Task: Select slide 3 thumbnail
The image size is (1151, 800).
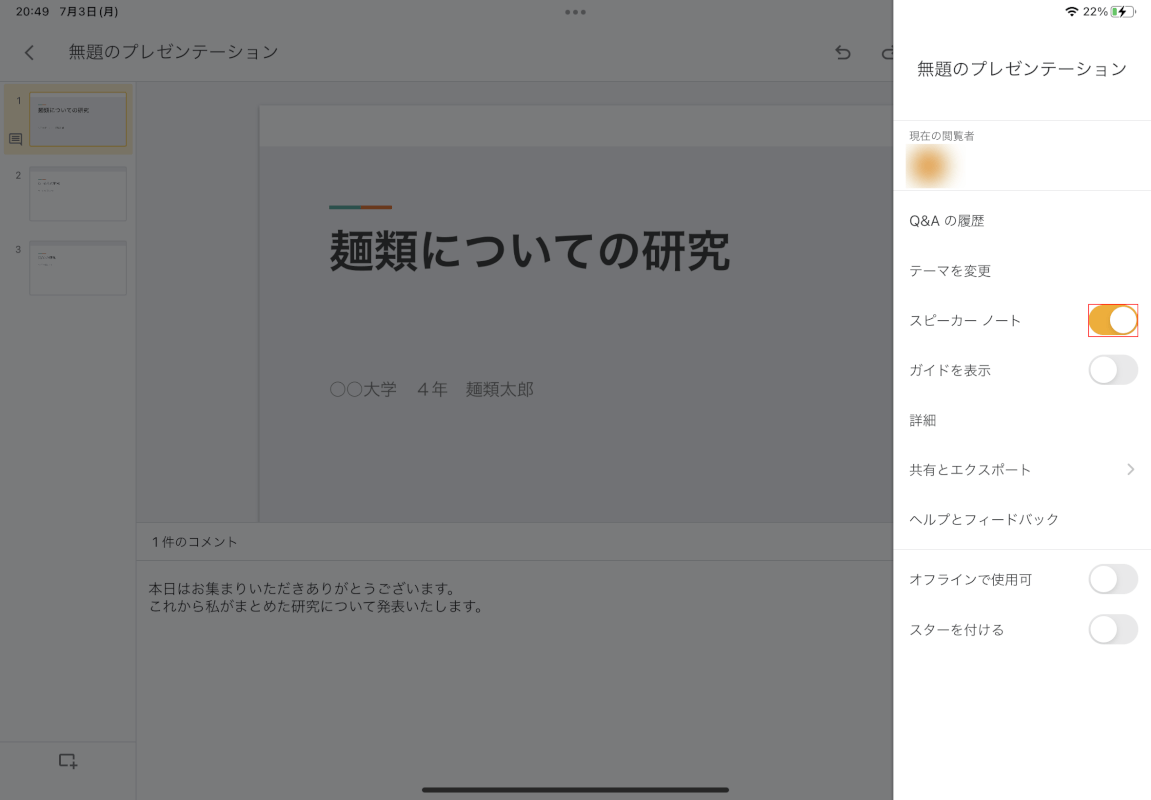Action: (x=78, y=268)
